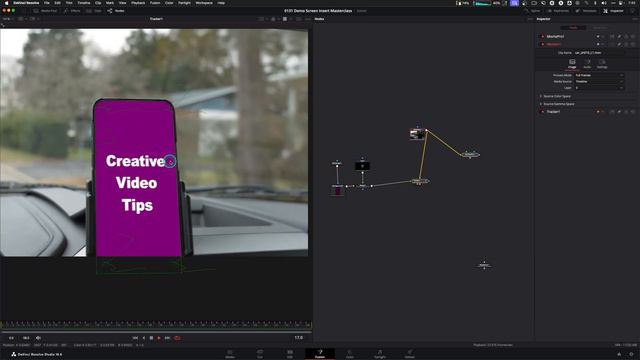Select the Modifiers tab in Inspector
640x360 pixels.
pyautogui.click(x=600, y=28)
